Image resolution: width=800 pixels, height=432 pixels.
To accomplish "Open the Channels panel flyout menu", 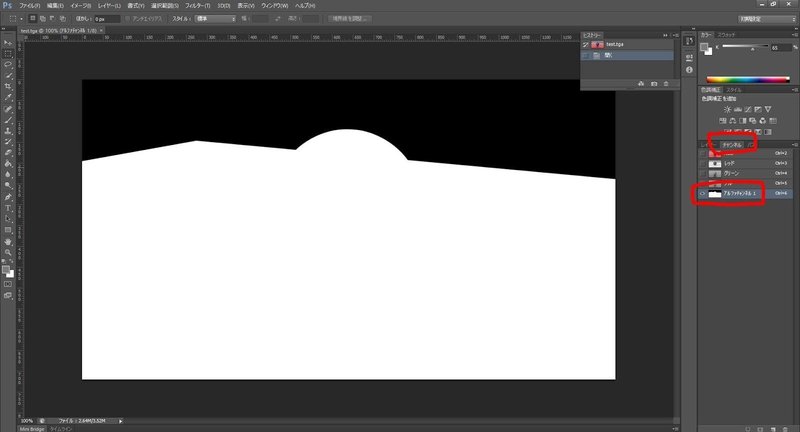I will click(795, 145).
